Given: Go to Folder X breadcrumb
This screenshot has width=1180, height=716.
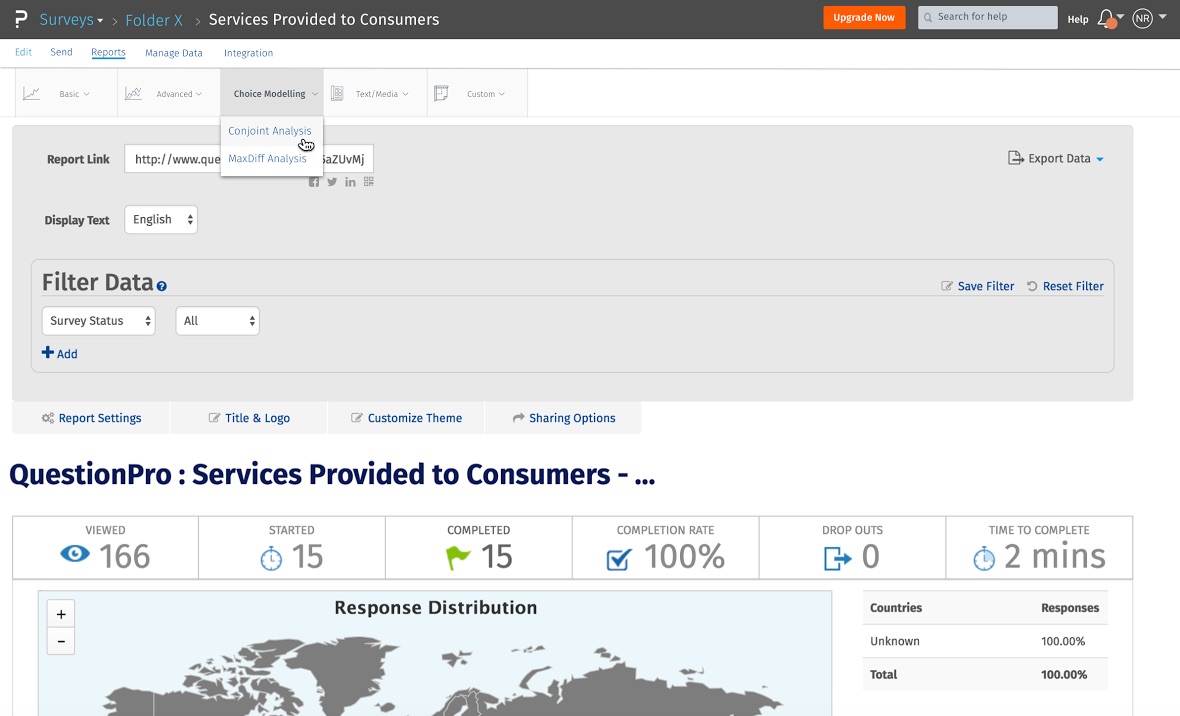Looking at the screenshot, I should point(154,20).
